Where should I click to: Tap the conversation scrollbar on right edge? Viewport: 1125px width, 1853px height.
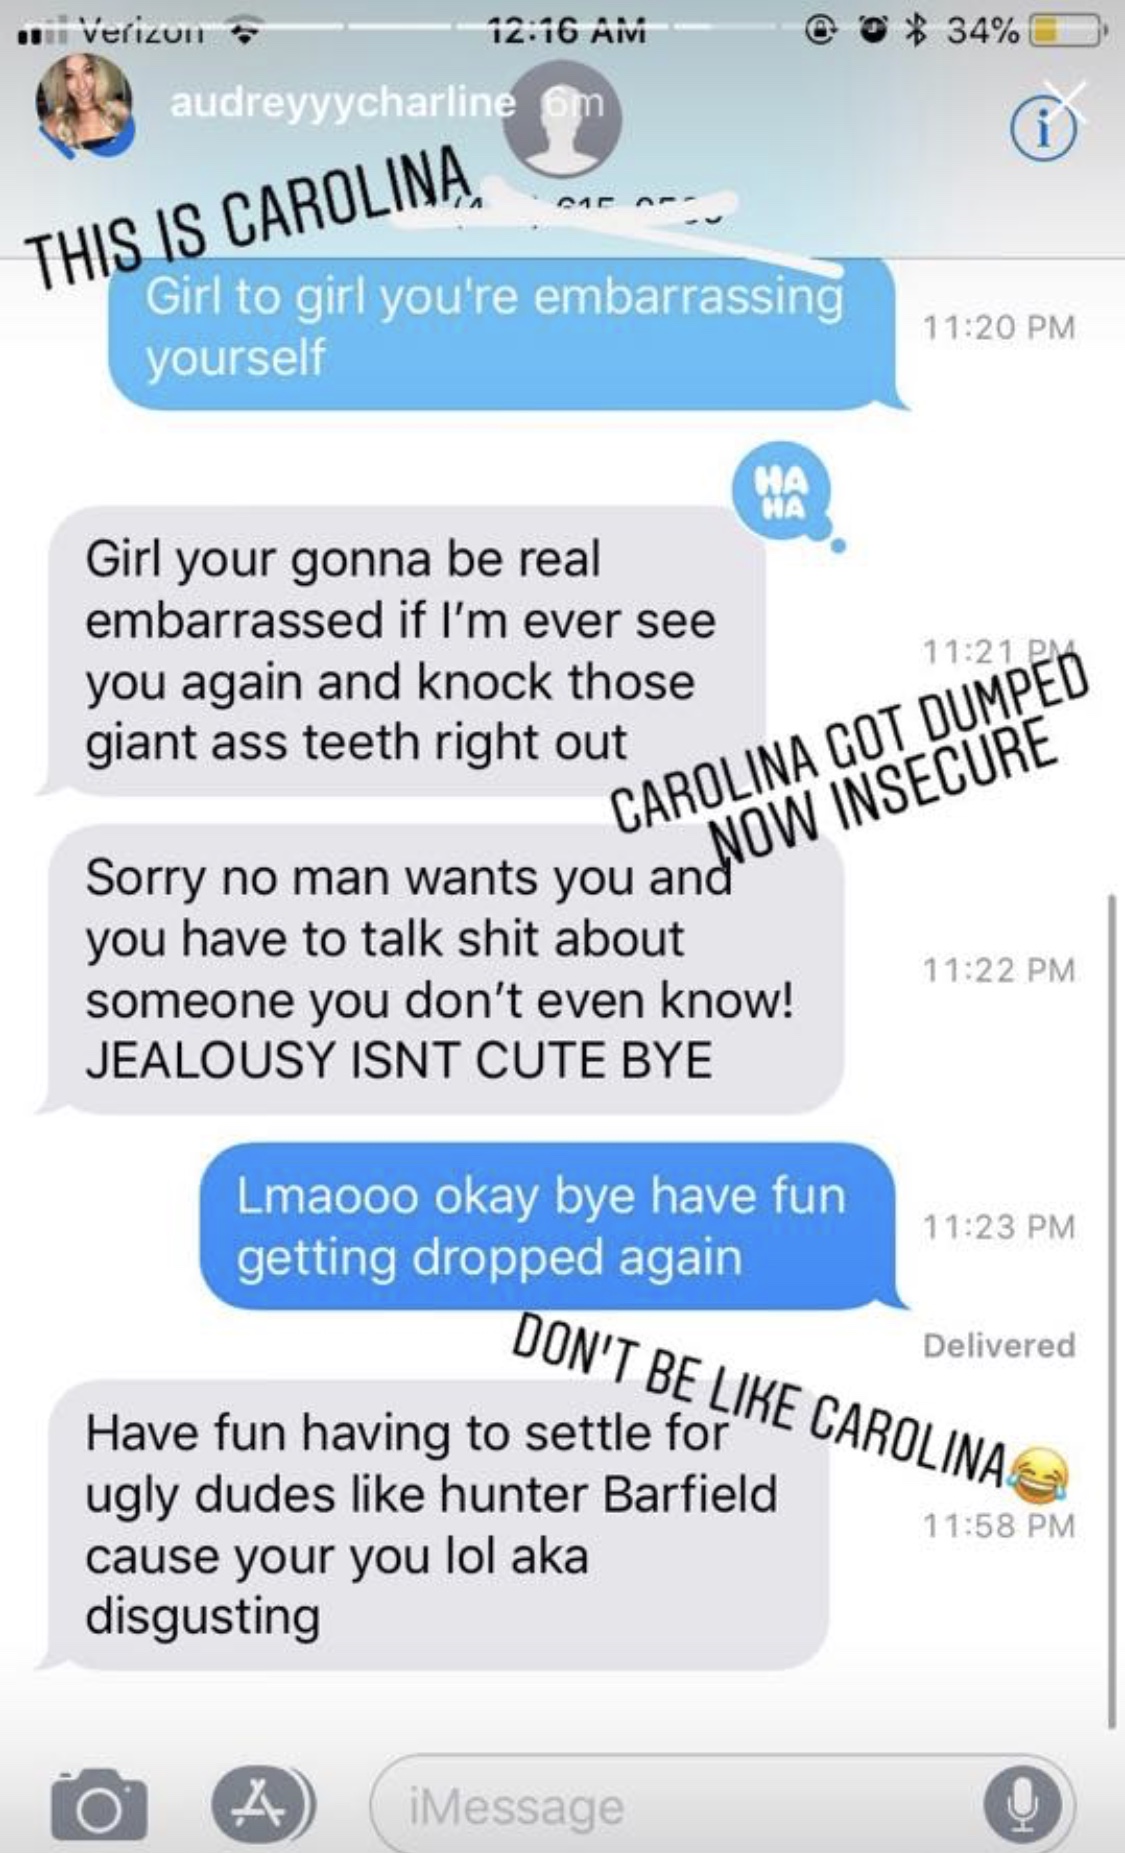pyautogui.click(x=1111, y=1310)
